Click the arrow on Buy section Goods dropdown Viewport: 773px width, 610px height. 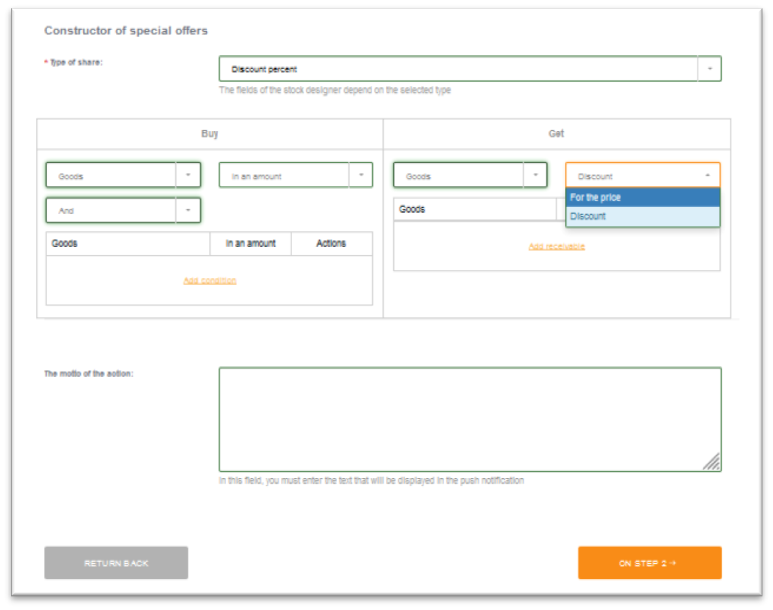(x=188, y=175)
